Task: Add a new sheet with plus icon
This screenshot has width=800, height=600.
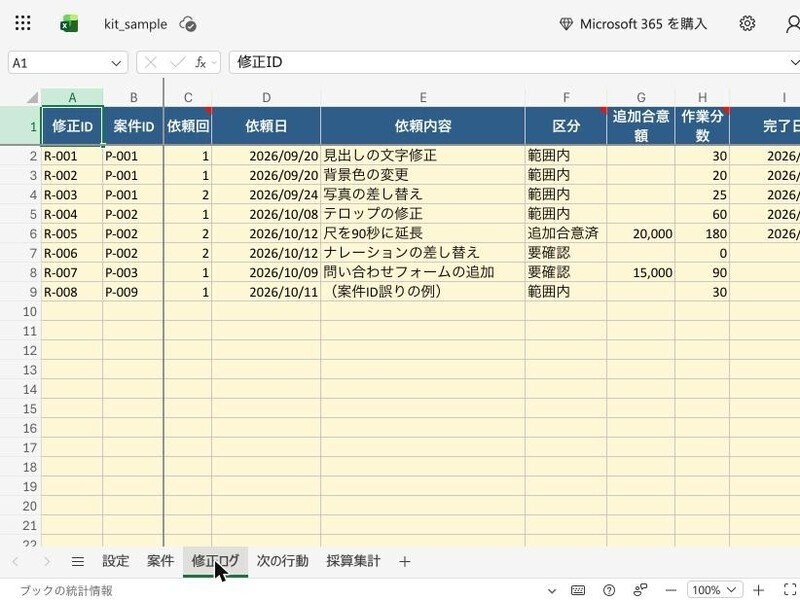Action: pyautogui.click(x=405, y=562)
